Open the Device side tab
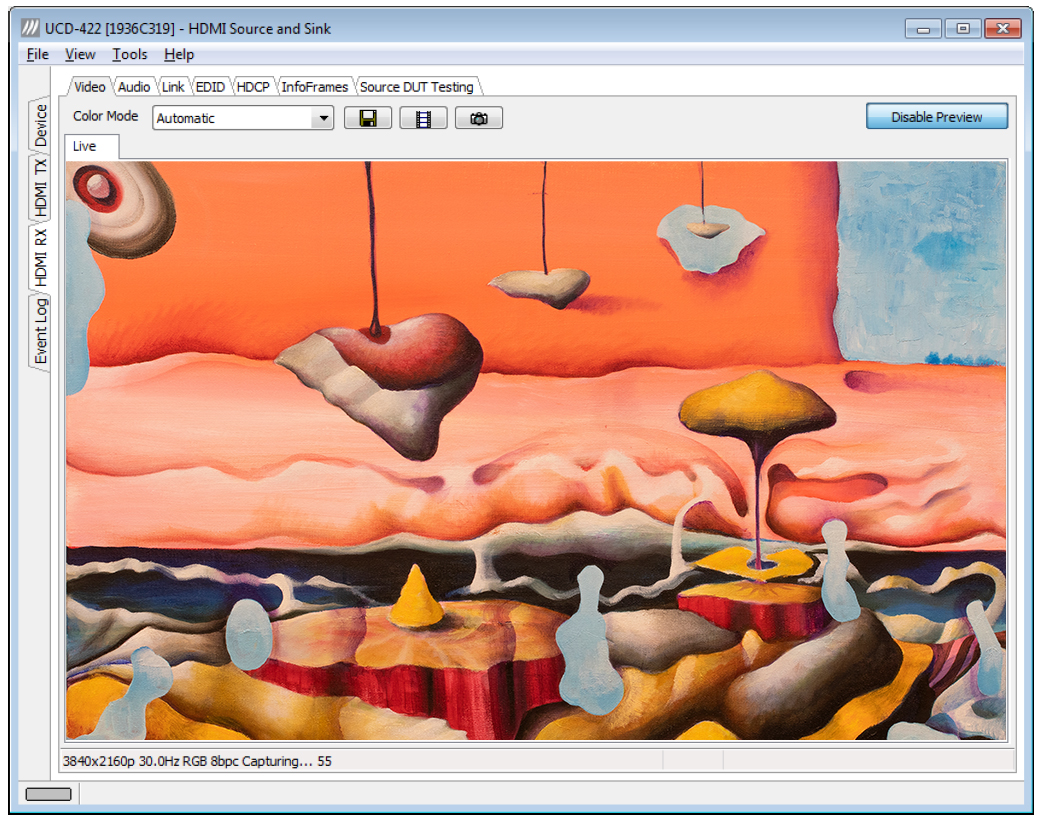Viewport: 1043px width, 824px height. pyautogui.click(x=41, y=125)
